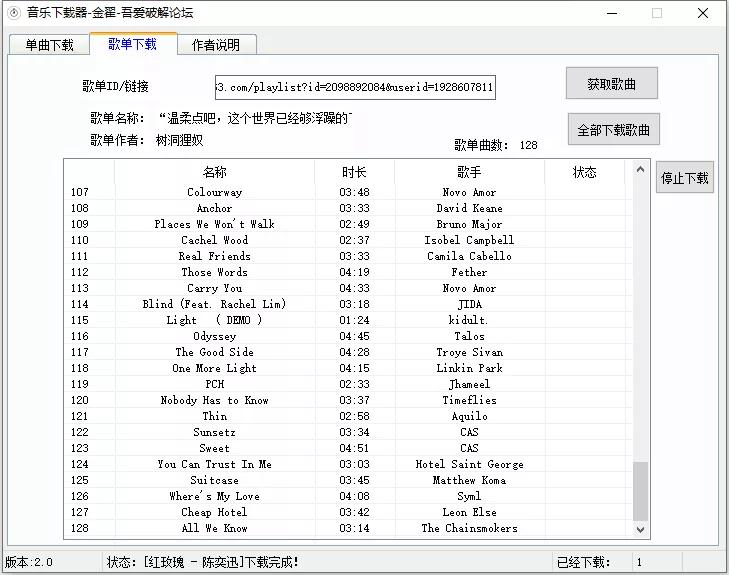Click the 全部下载歌曲 button

point(613,130)
